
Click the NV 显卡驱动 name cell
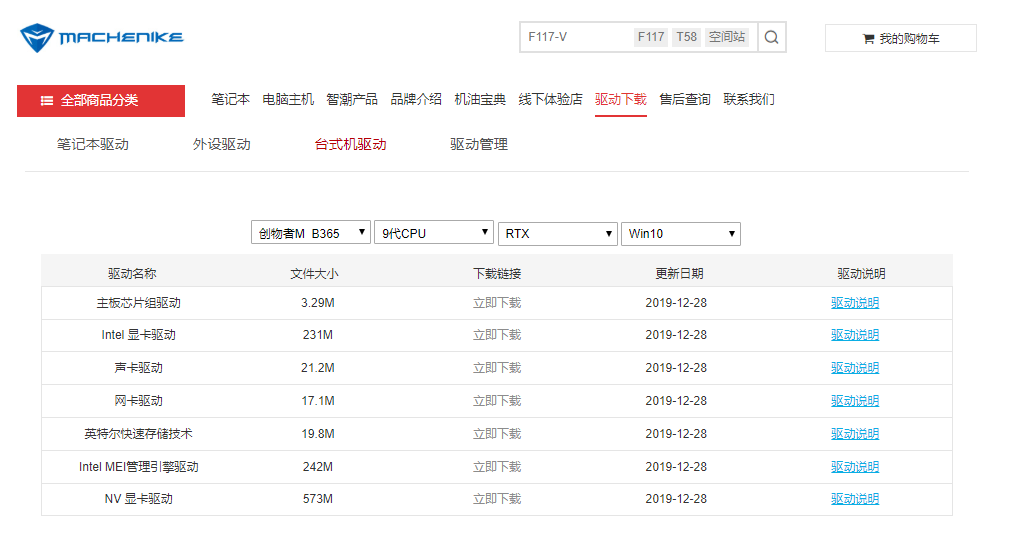138,499
